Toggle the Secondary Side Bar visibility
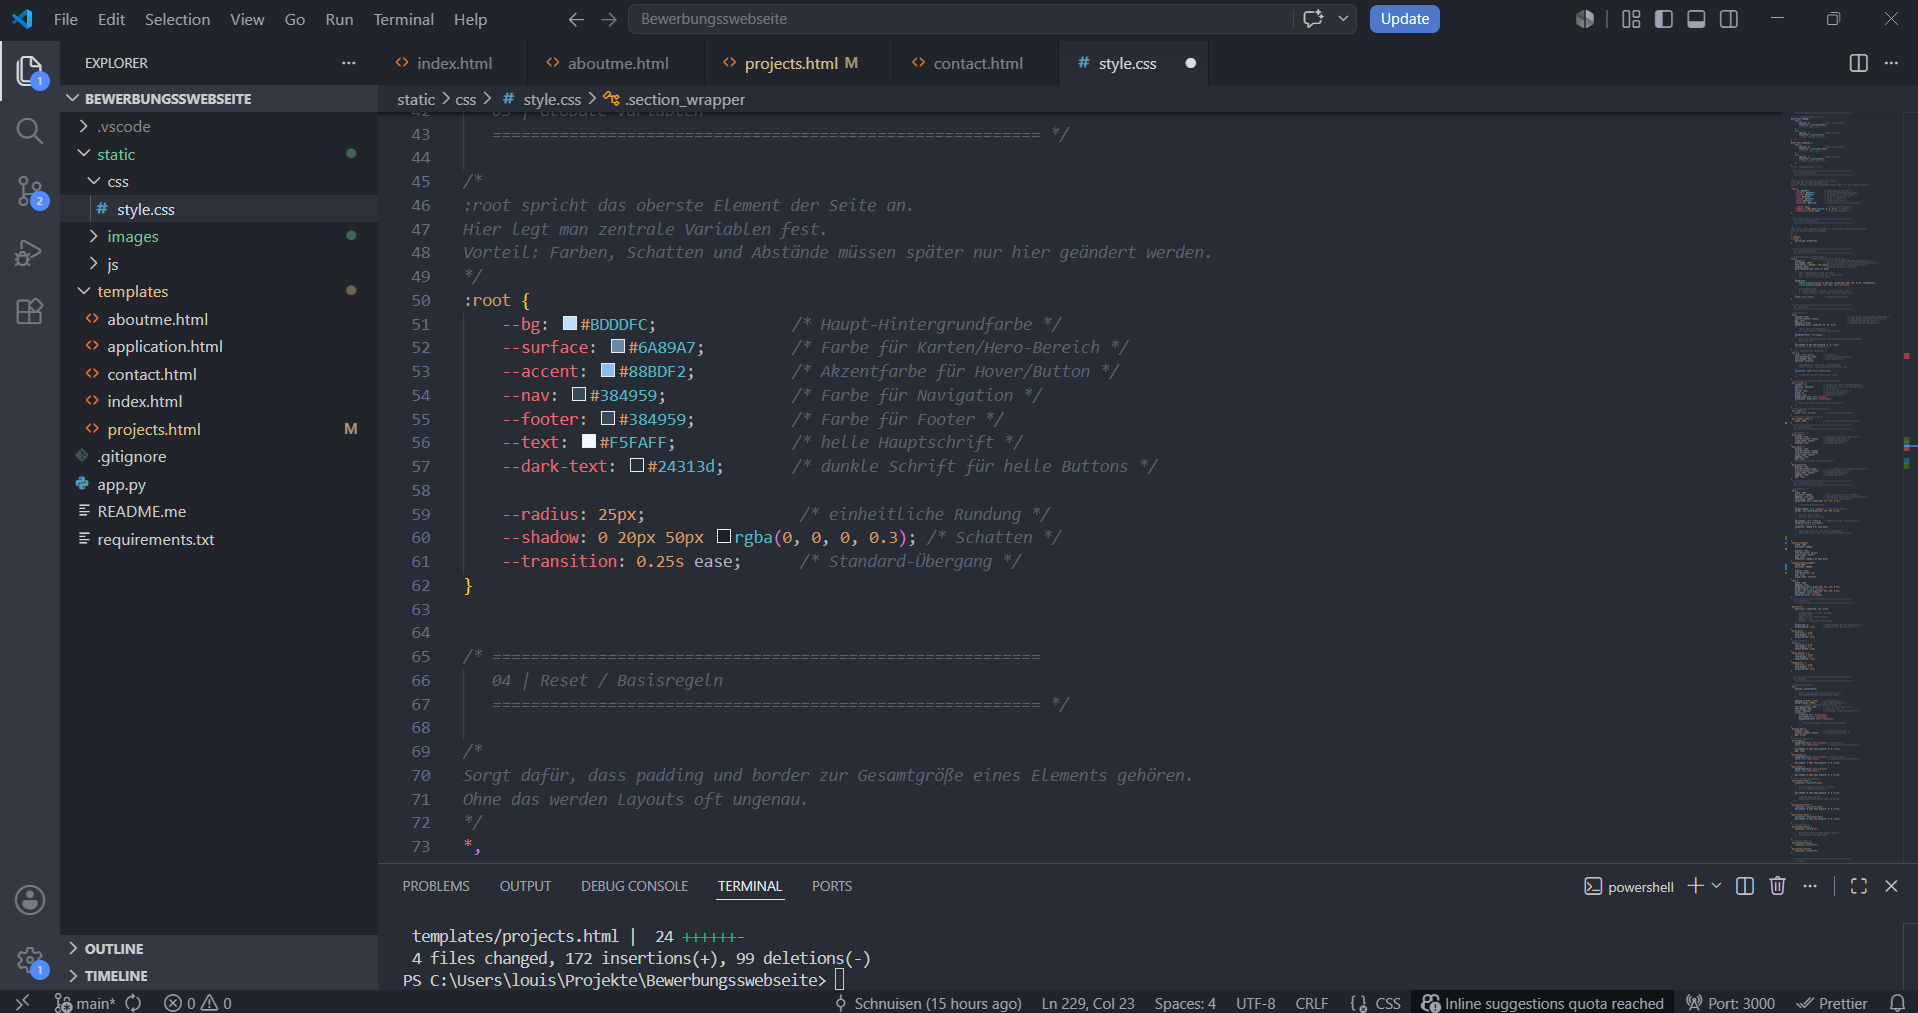The image size is (1918, 1013). pyautogui.click(x=1729, y=19)
